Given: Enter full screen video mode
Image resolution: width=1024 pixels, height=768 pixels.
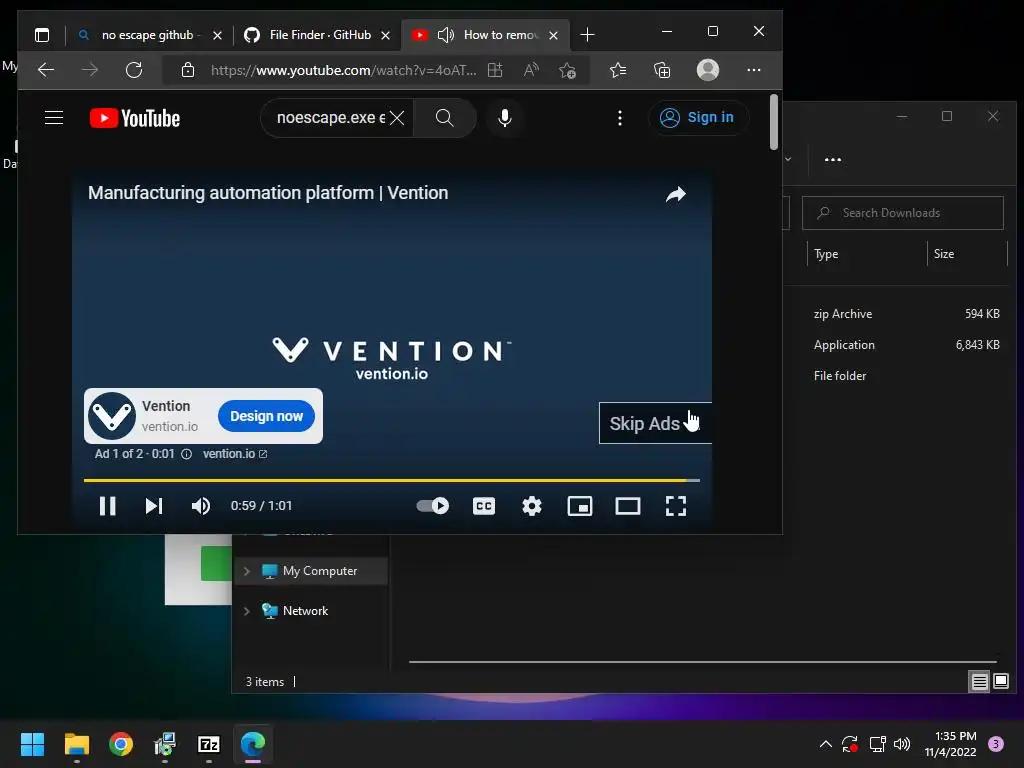Looking at the screenshot, I should 676,505.
